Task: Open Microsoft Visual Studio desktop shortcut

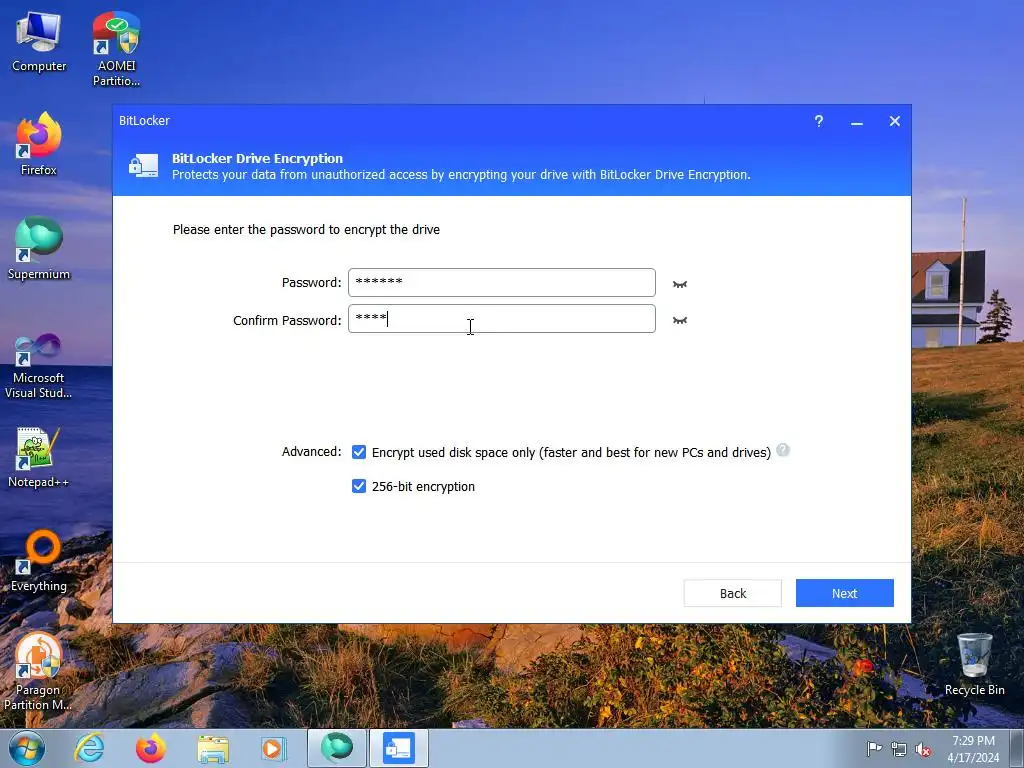Action: coord(39,366)
